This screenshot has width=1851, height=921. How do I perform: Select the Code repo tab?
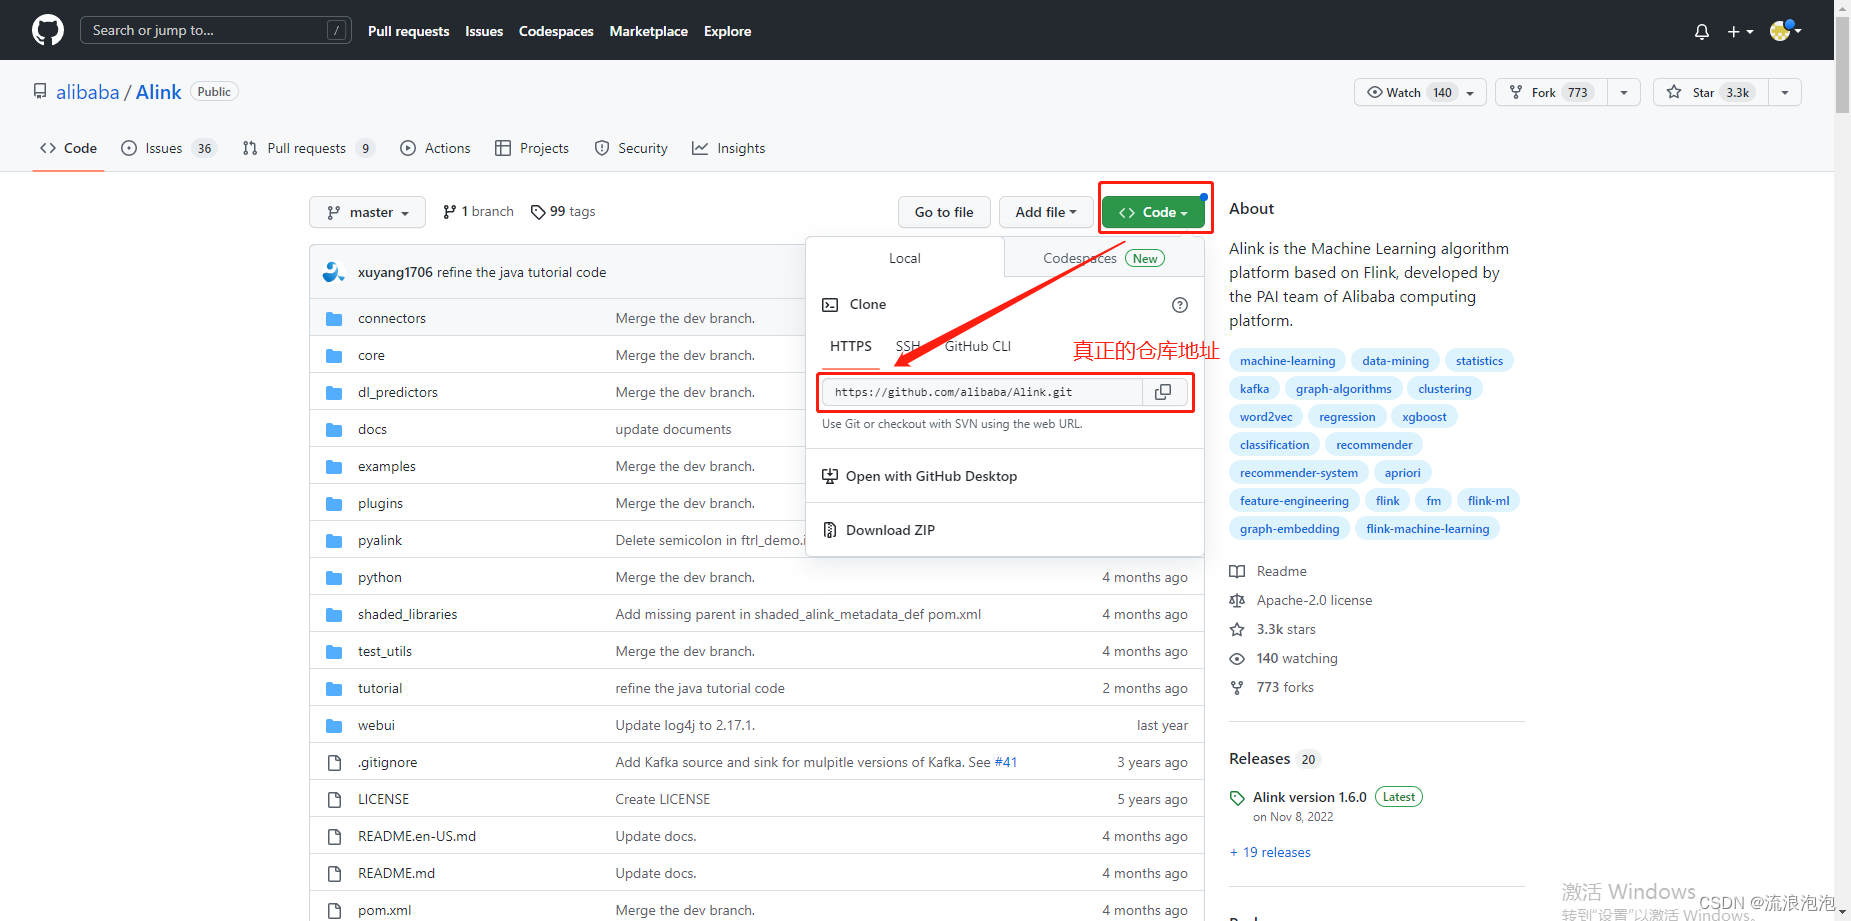point(68,148)
